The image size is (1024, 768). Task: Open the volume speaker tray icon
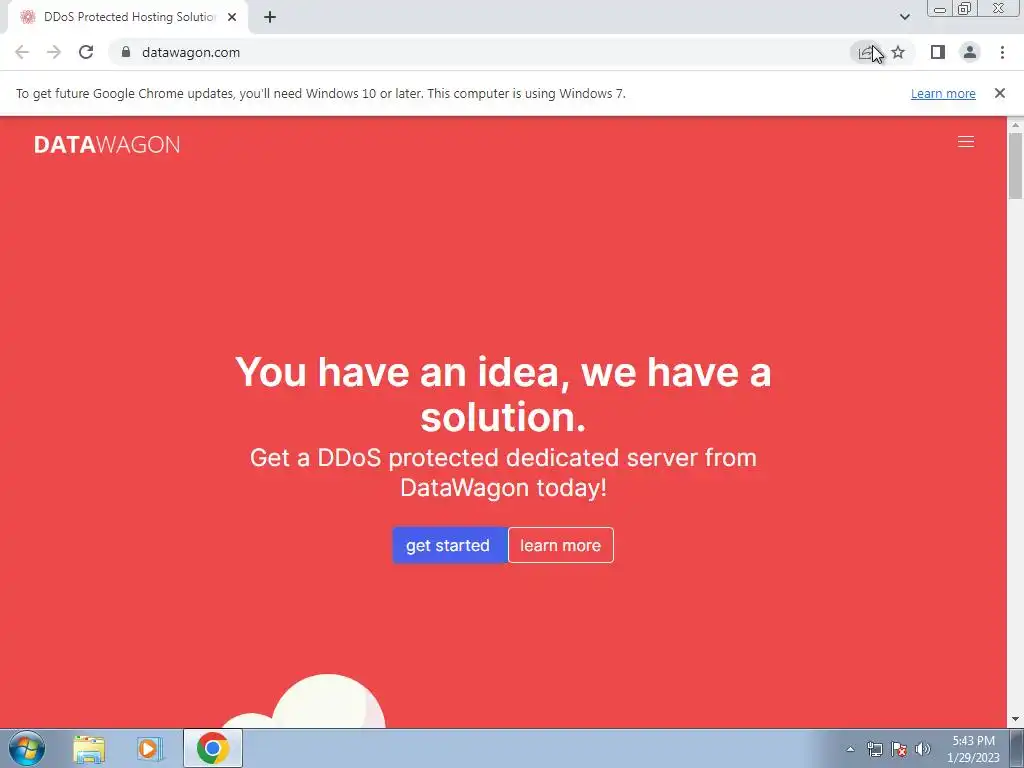(922, 749)
